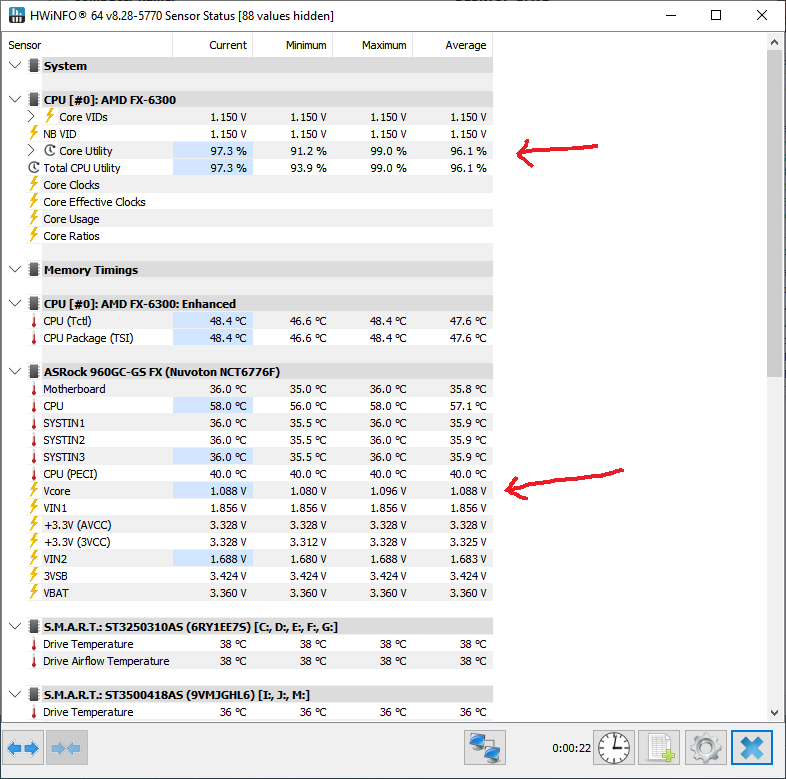Image resolution: width=786 pixels, height=779 pixels.
Task: Collapse the S.M.A.R.T. ST3250310AS group
Action: point(15,626)
